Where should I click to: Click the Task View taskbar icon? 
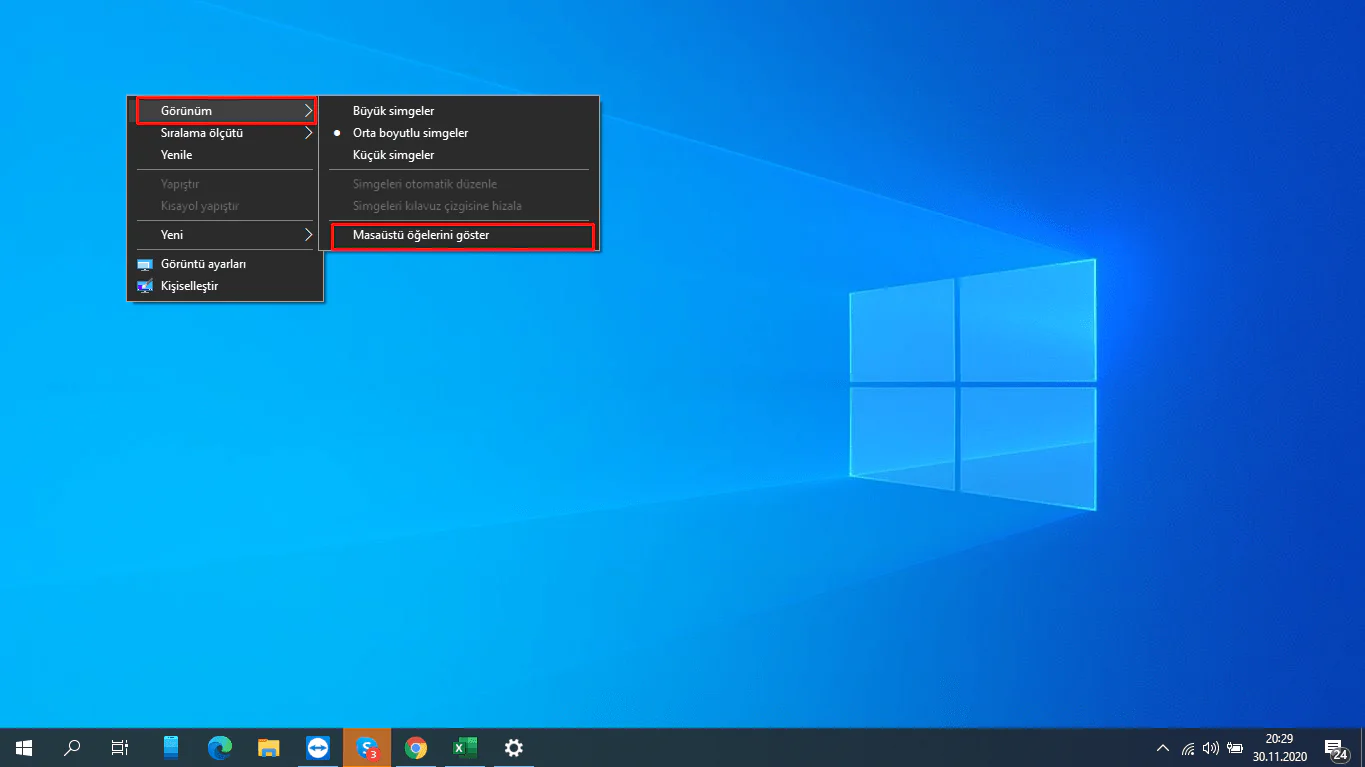119,747
